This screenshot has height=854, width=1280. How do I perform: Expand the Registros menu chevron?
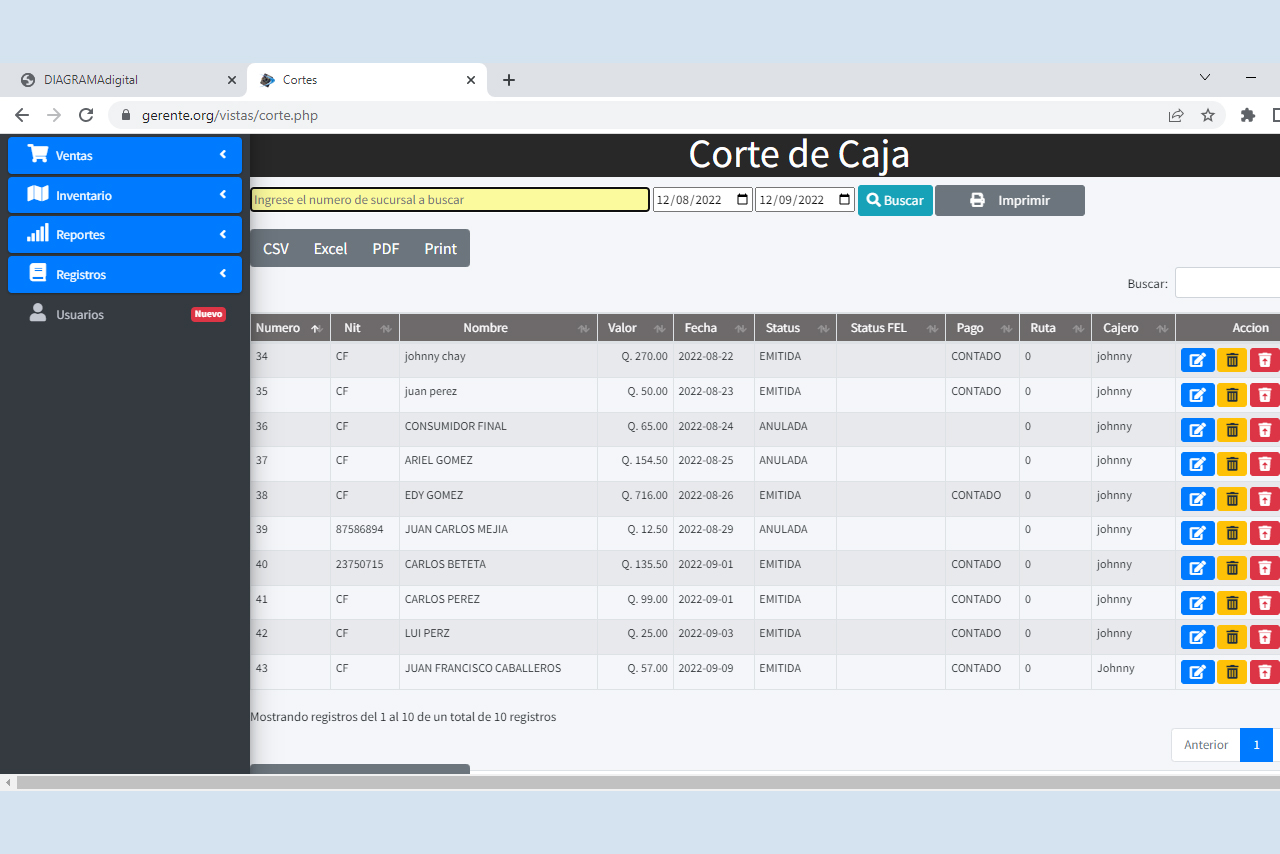[223, 273]
